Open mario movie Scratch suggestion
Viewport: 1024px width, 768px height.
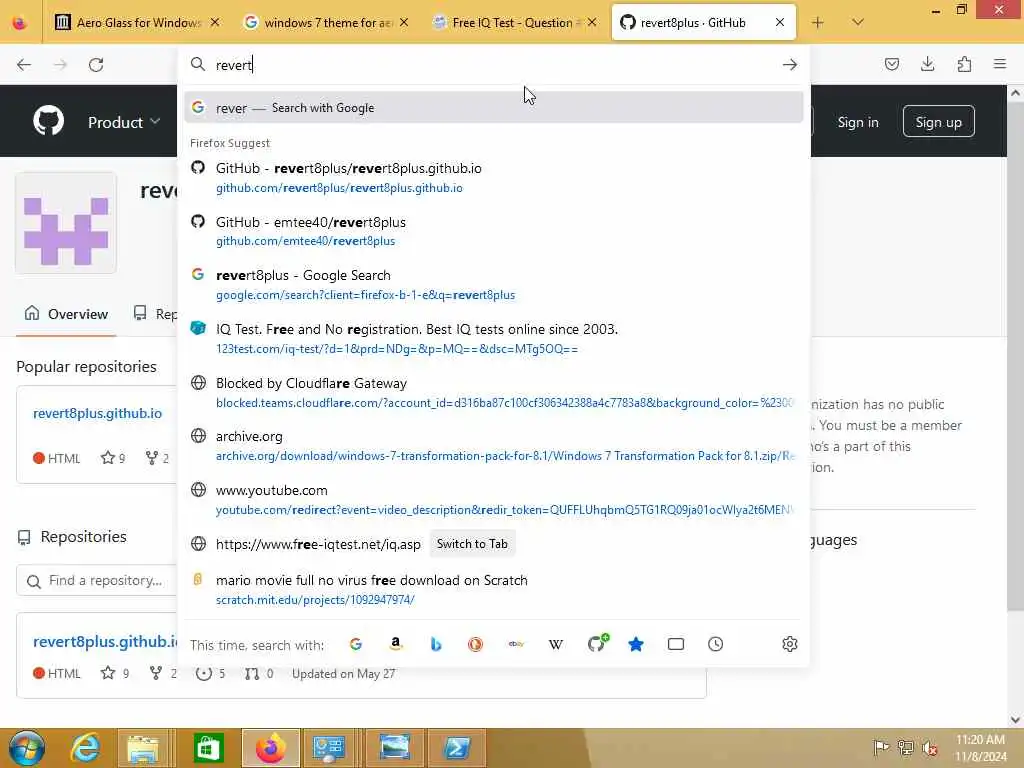click(494, 590)
